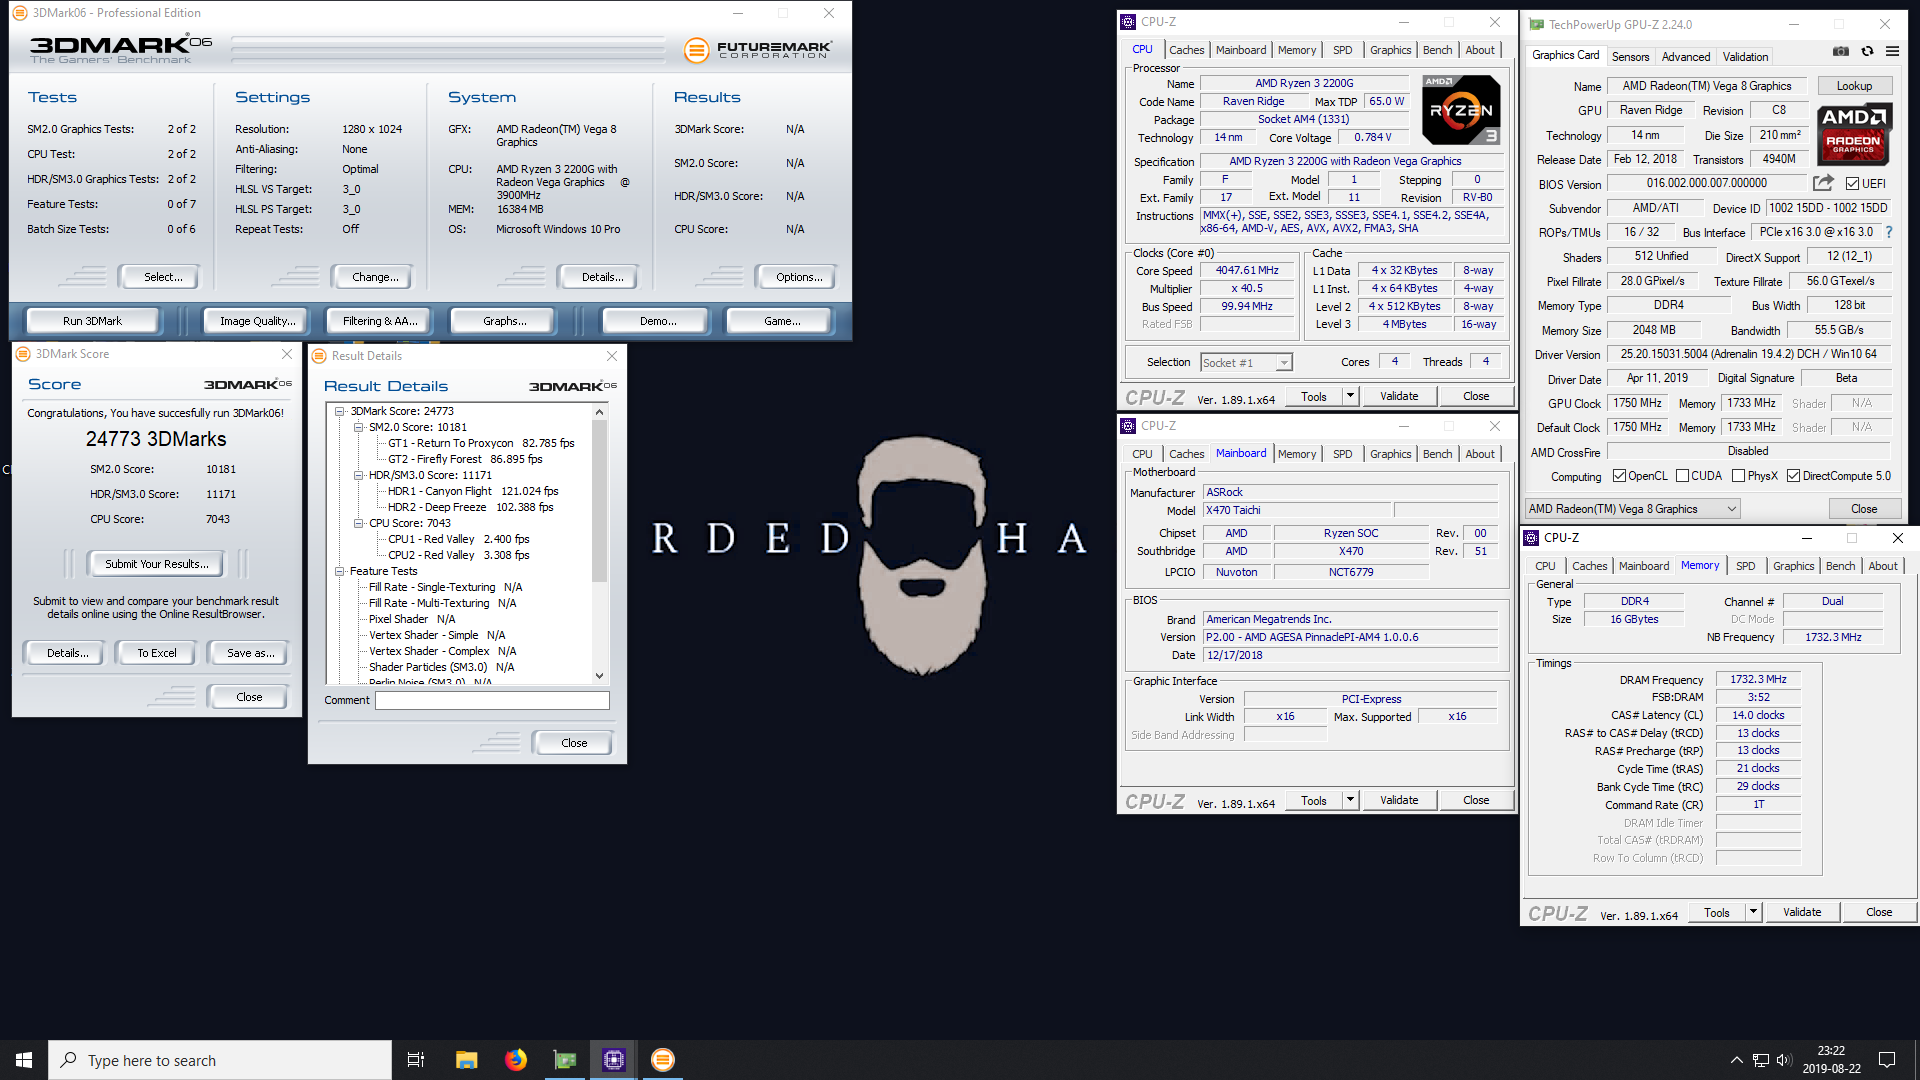Click the 3DMark06 title bar app icon
This screenshot has height=1080, width=1920.
(x=20, y=13)
